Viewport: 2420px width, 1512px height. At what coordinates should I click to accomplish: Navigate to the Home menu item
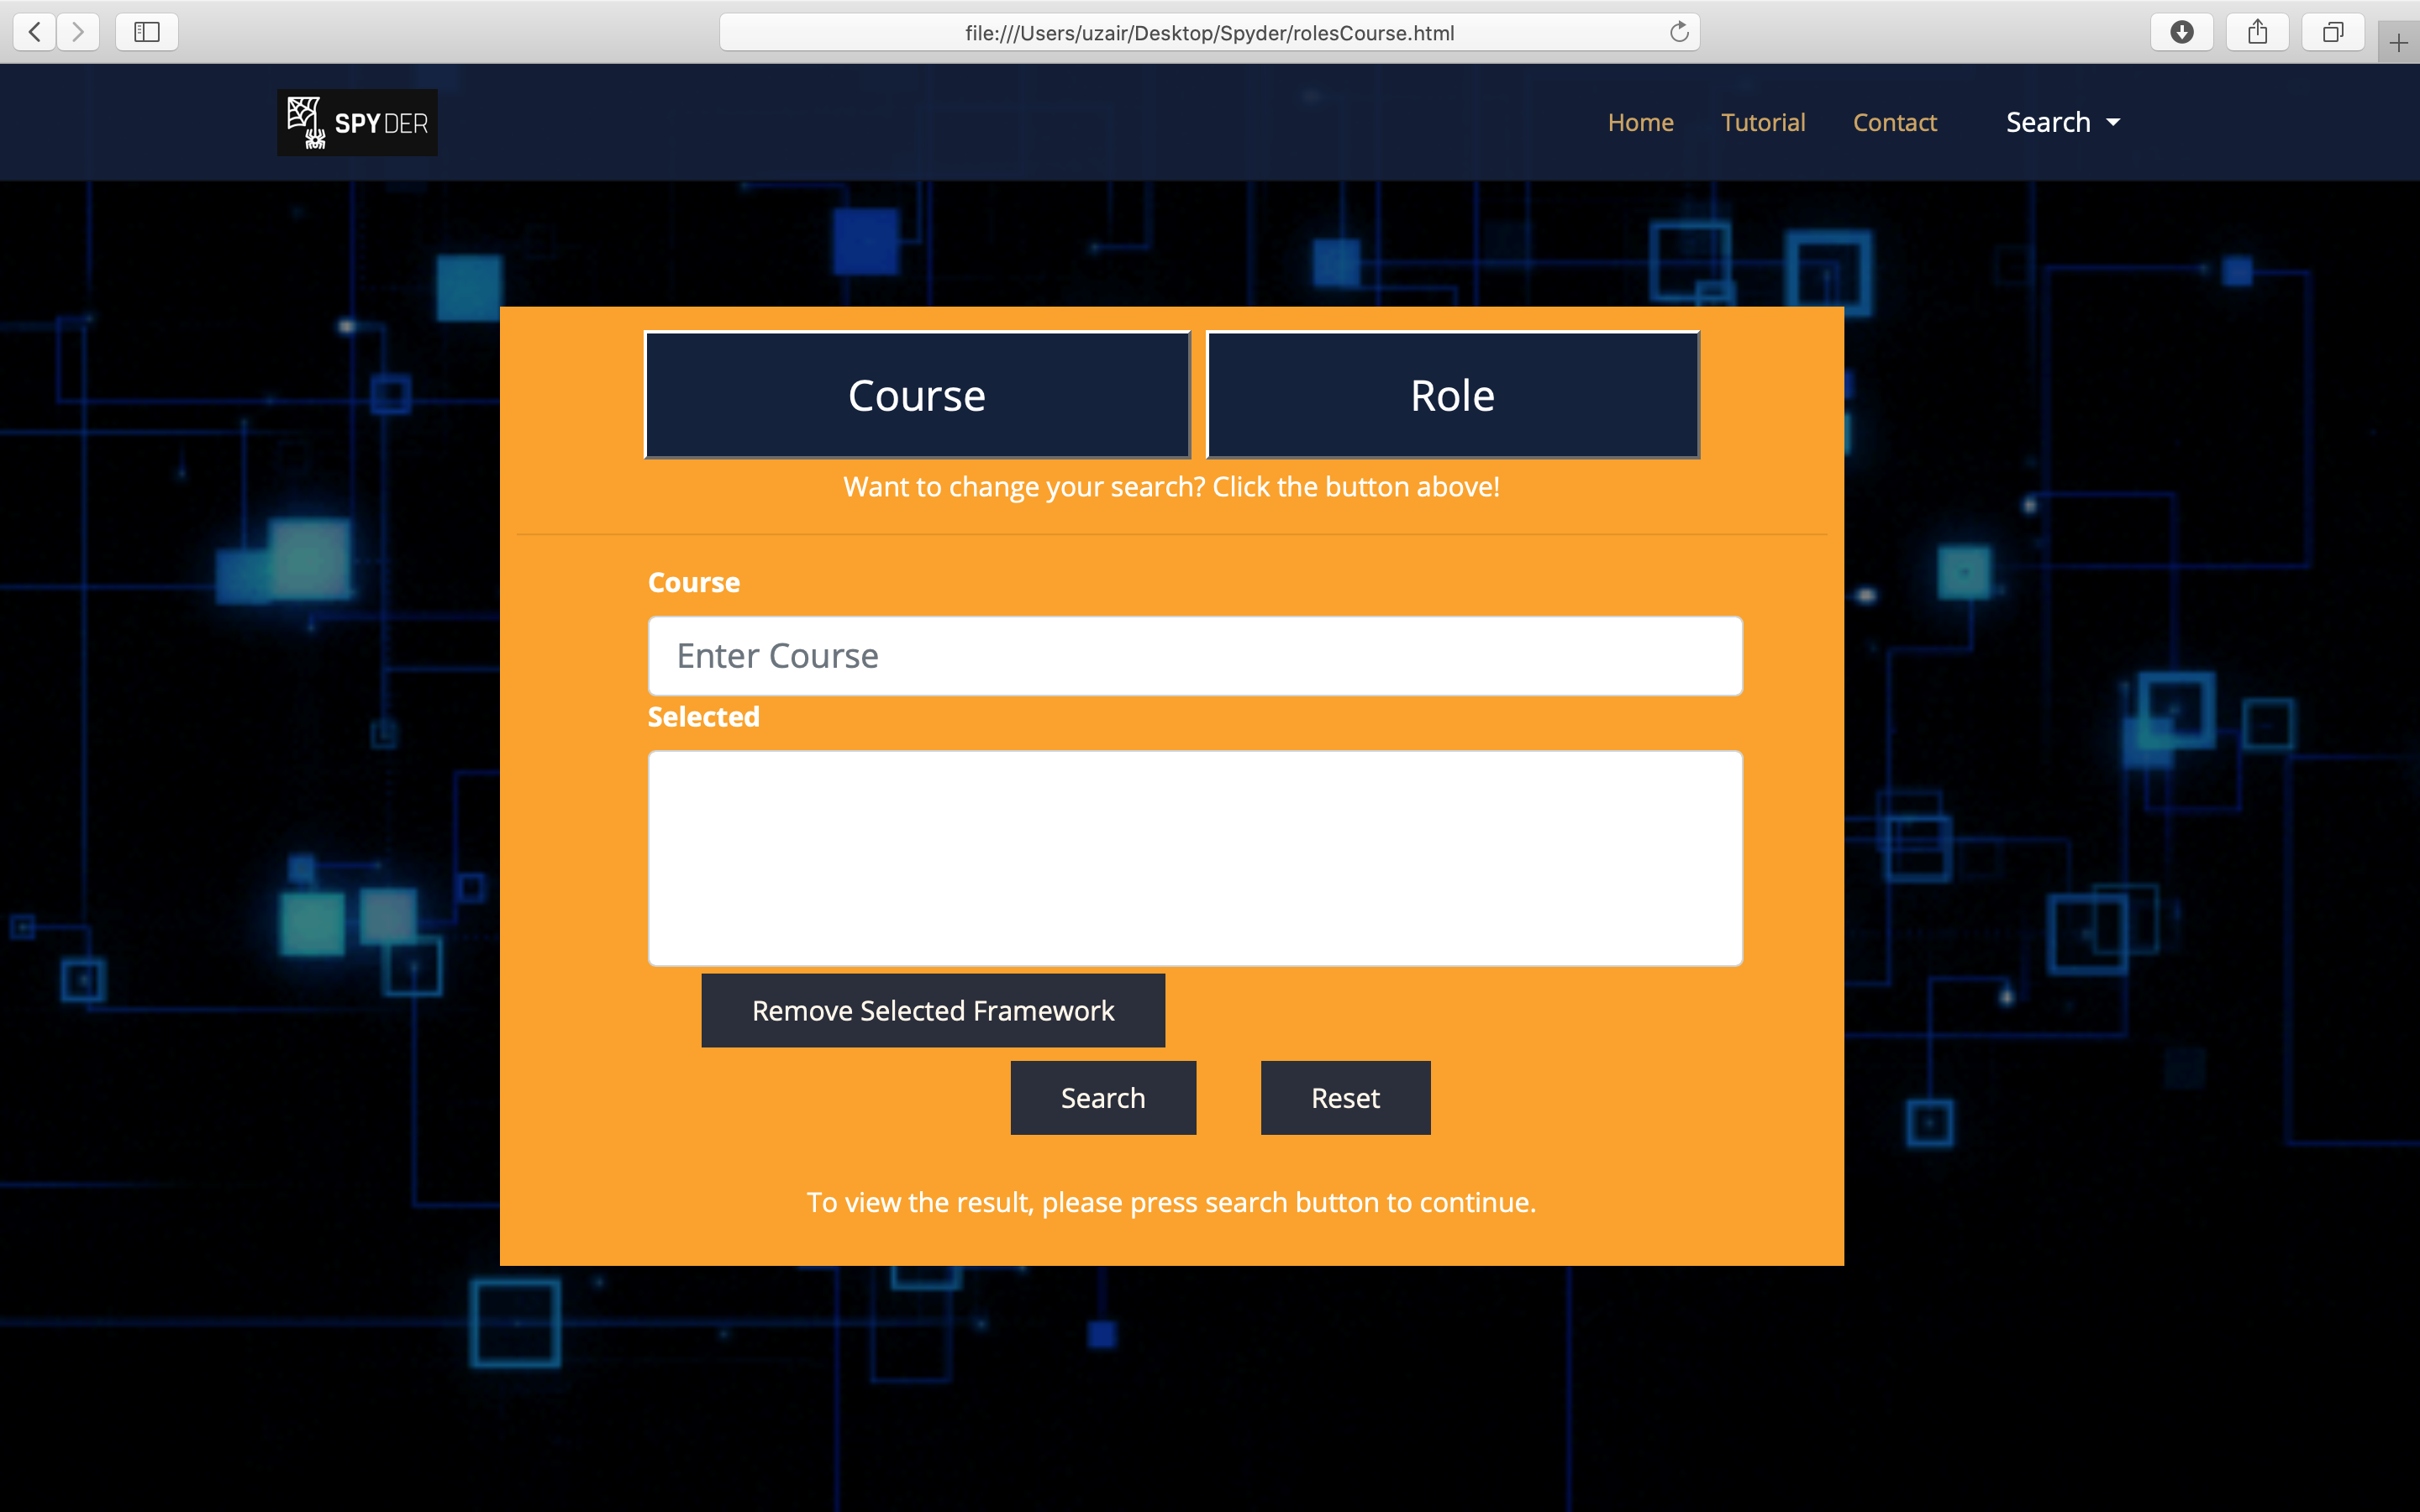coord(1640,121)
